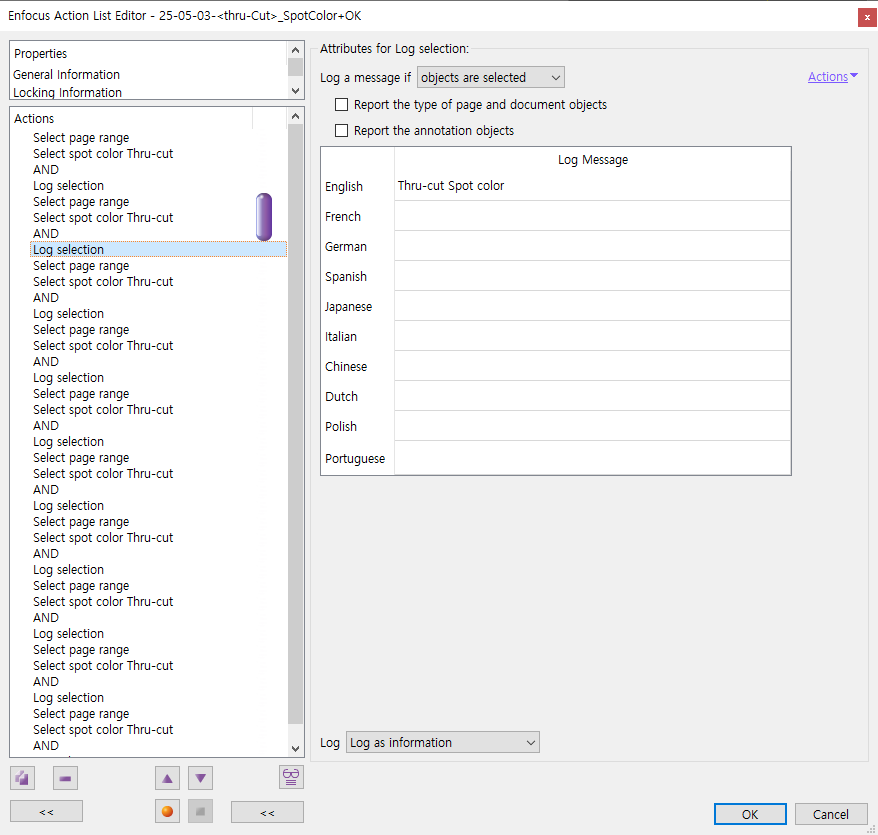Select the highlighted 'Log selection' action
This screenshot has width=878, height=835.
tap(69, 250)
